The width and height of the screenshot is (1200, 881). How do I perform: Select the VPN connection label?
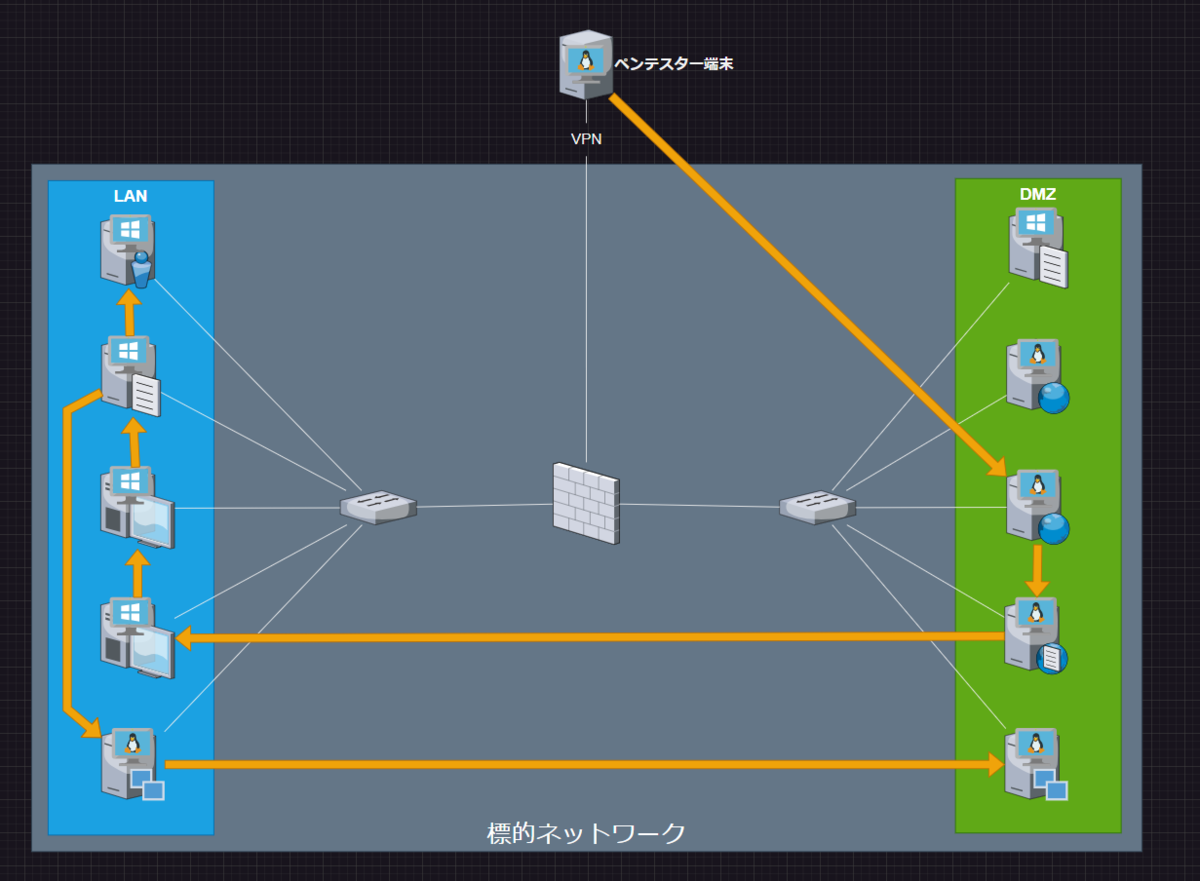point(586,139)
